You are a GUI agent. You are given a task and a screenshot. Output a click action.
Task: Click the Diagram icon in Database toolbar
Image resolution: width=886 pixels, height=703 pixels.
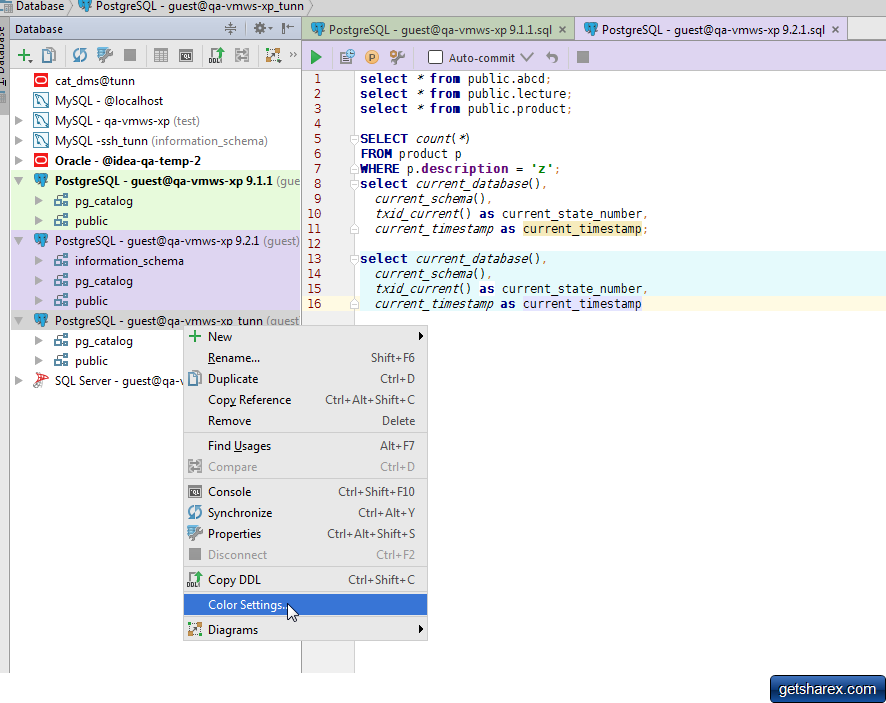click(x=273, y=55)
